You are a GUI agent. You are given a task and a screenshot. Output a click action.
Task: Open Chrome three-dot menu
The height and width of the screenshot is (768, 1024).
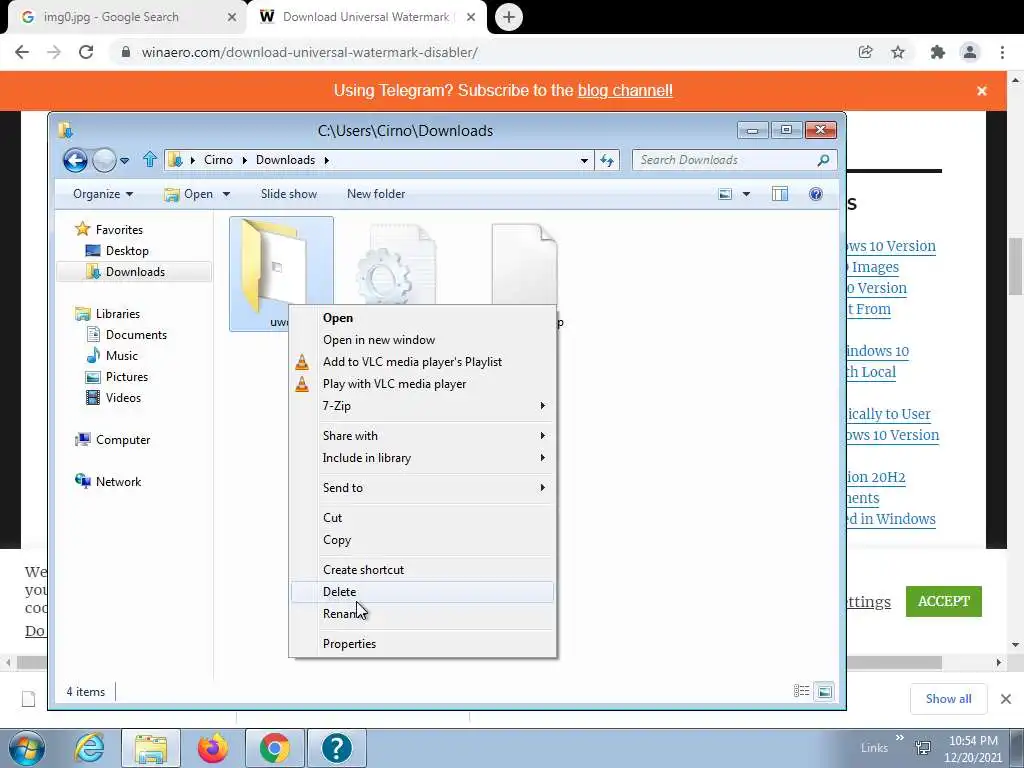pyautogui.click(x=1002, y=52)
